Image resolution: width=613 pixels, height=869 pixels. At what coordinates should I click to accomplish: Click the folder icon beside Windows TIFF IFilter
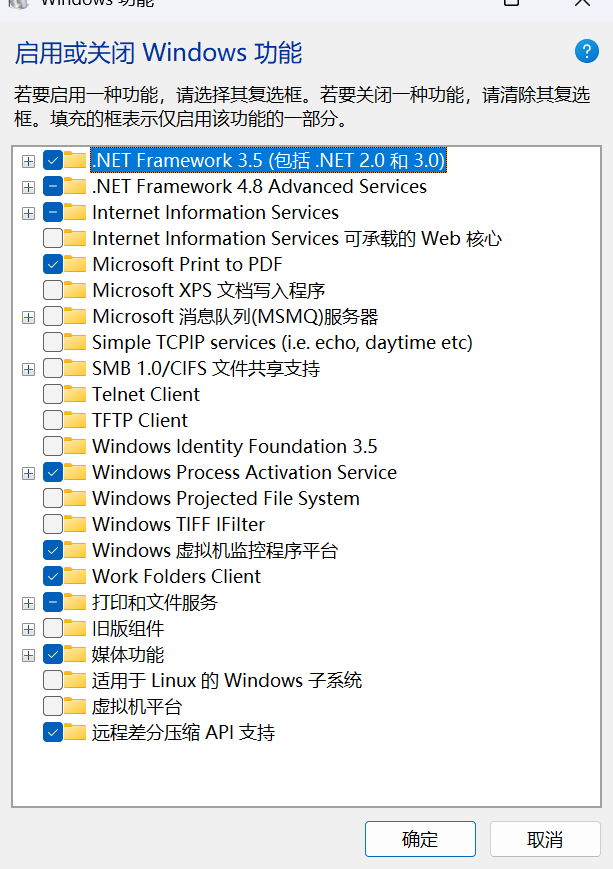coord(75,524)
